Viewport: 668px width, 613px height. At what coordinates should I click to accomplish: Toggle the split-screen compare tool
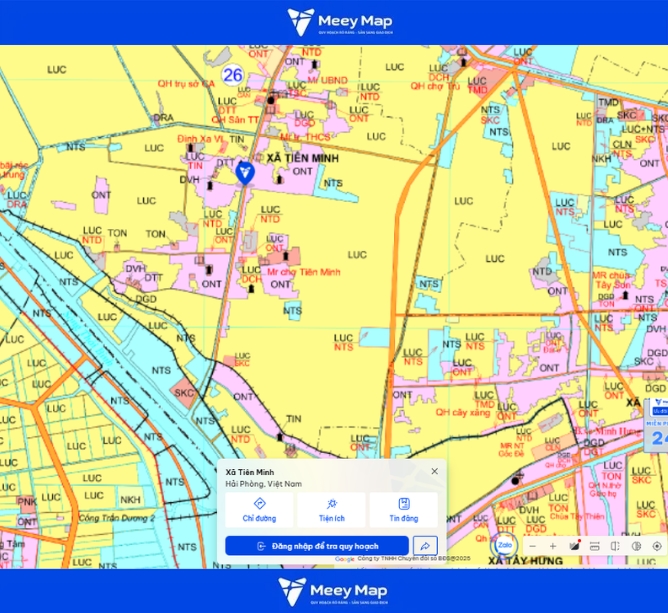point(615,546)
